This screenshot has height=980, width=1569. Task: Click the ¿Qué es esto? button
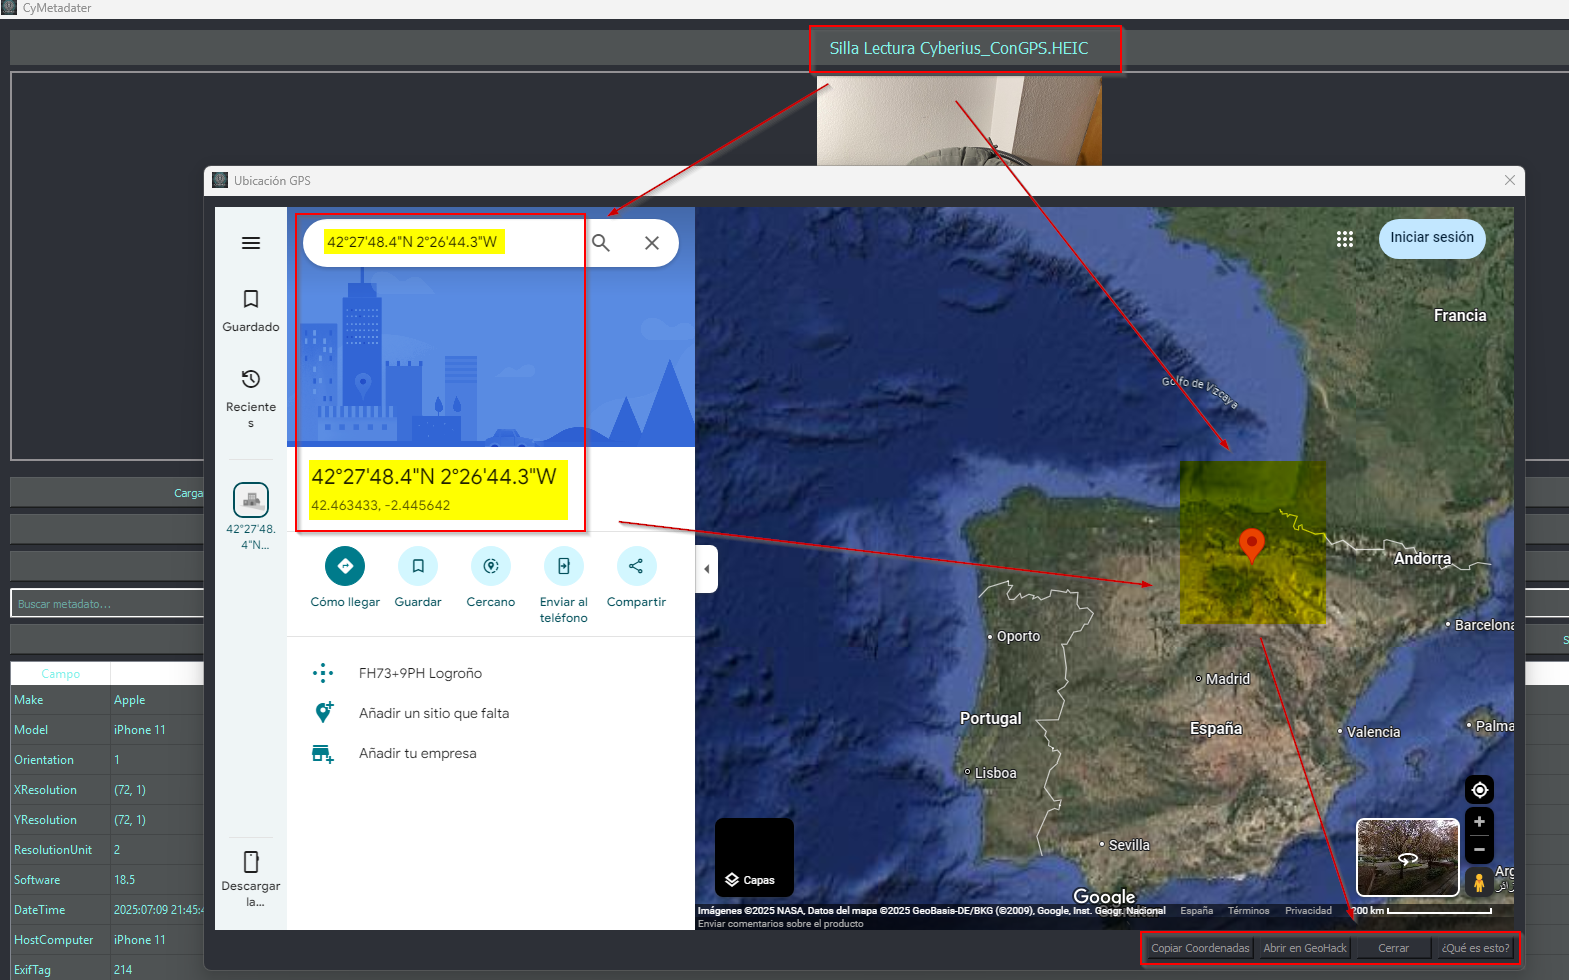(1475, 948)
